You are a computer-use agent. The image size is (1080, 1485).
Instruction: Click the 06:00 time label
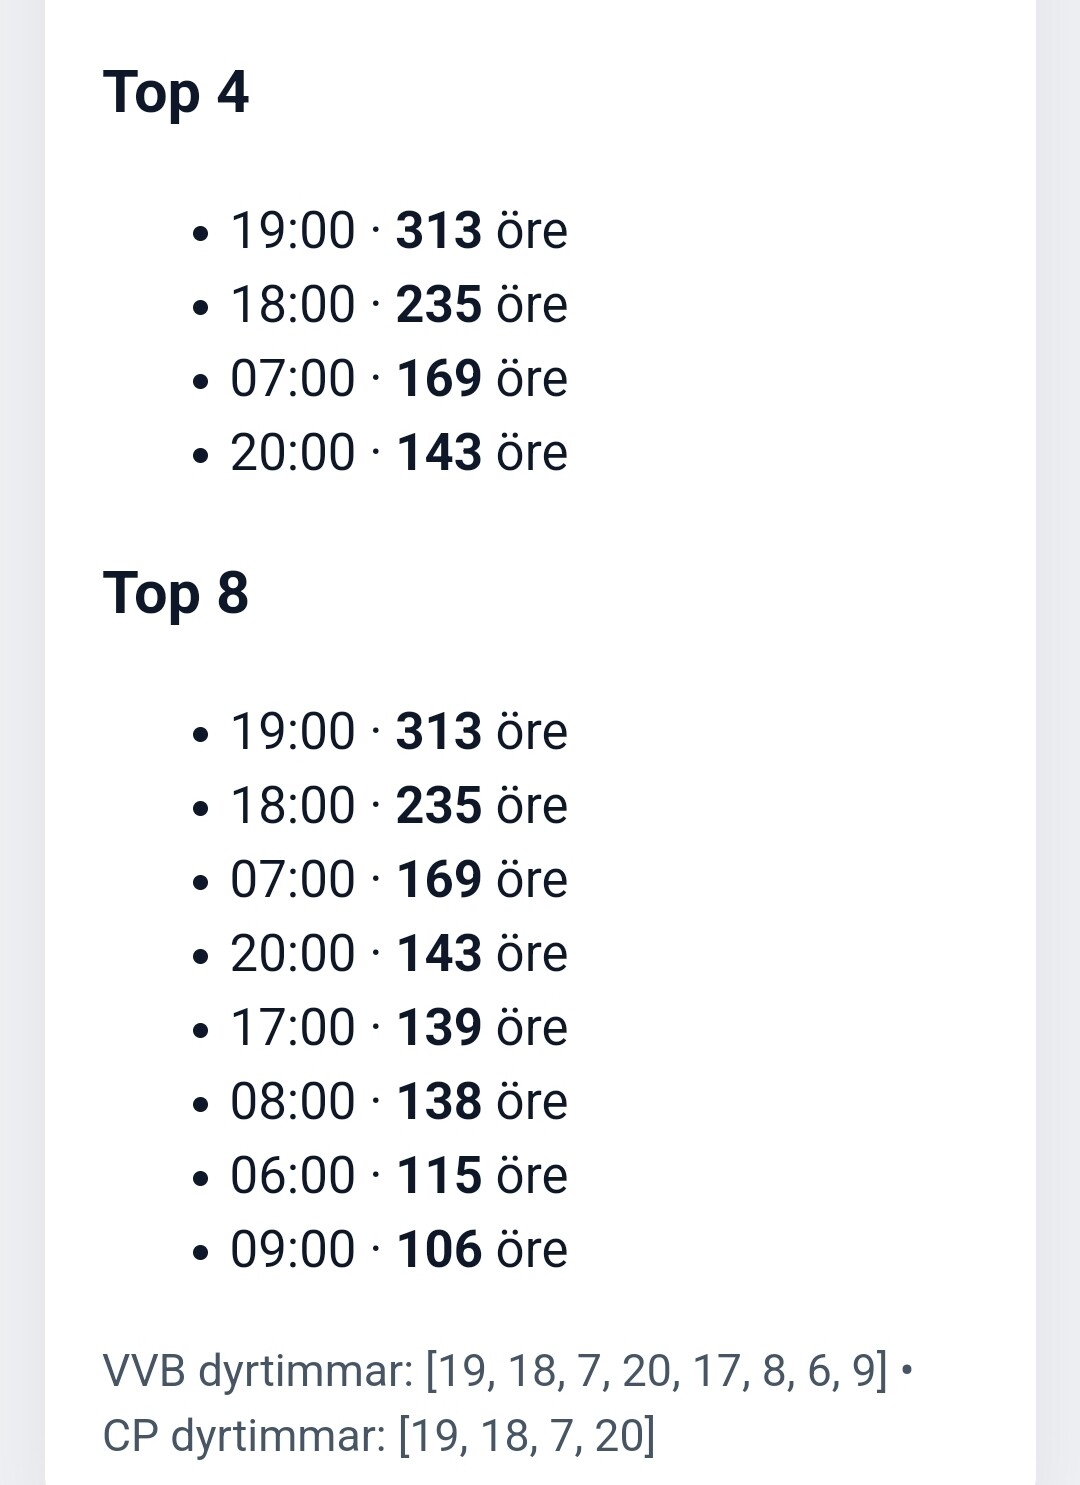[292, 1176]
